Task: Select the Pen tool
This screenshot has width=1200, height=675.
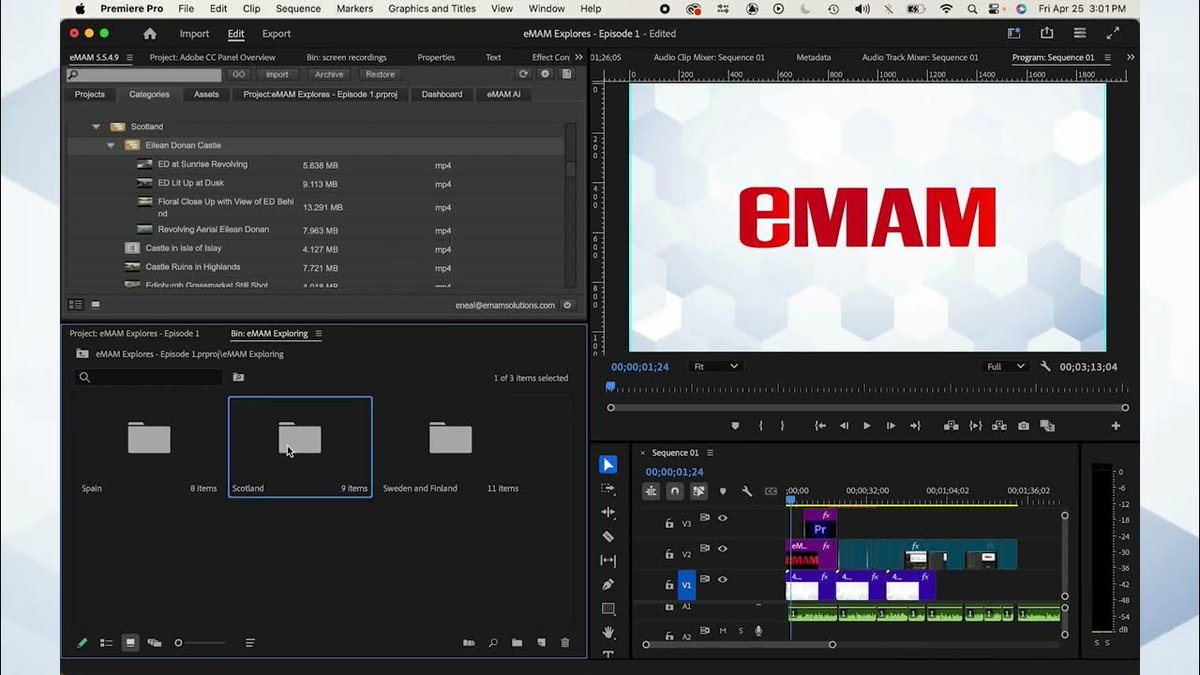Action: pos(608,584)
